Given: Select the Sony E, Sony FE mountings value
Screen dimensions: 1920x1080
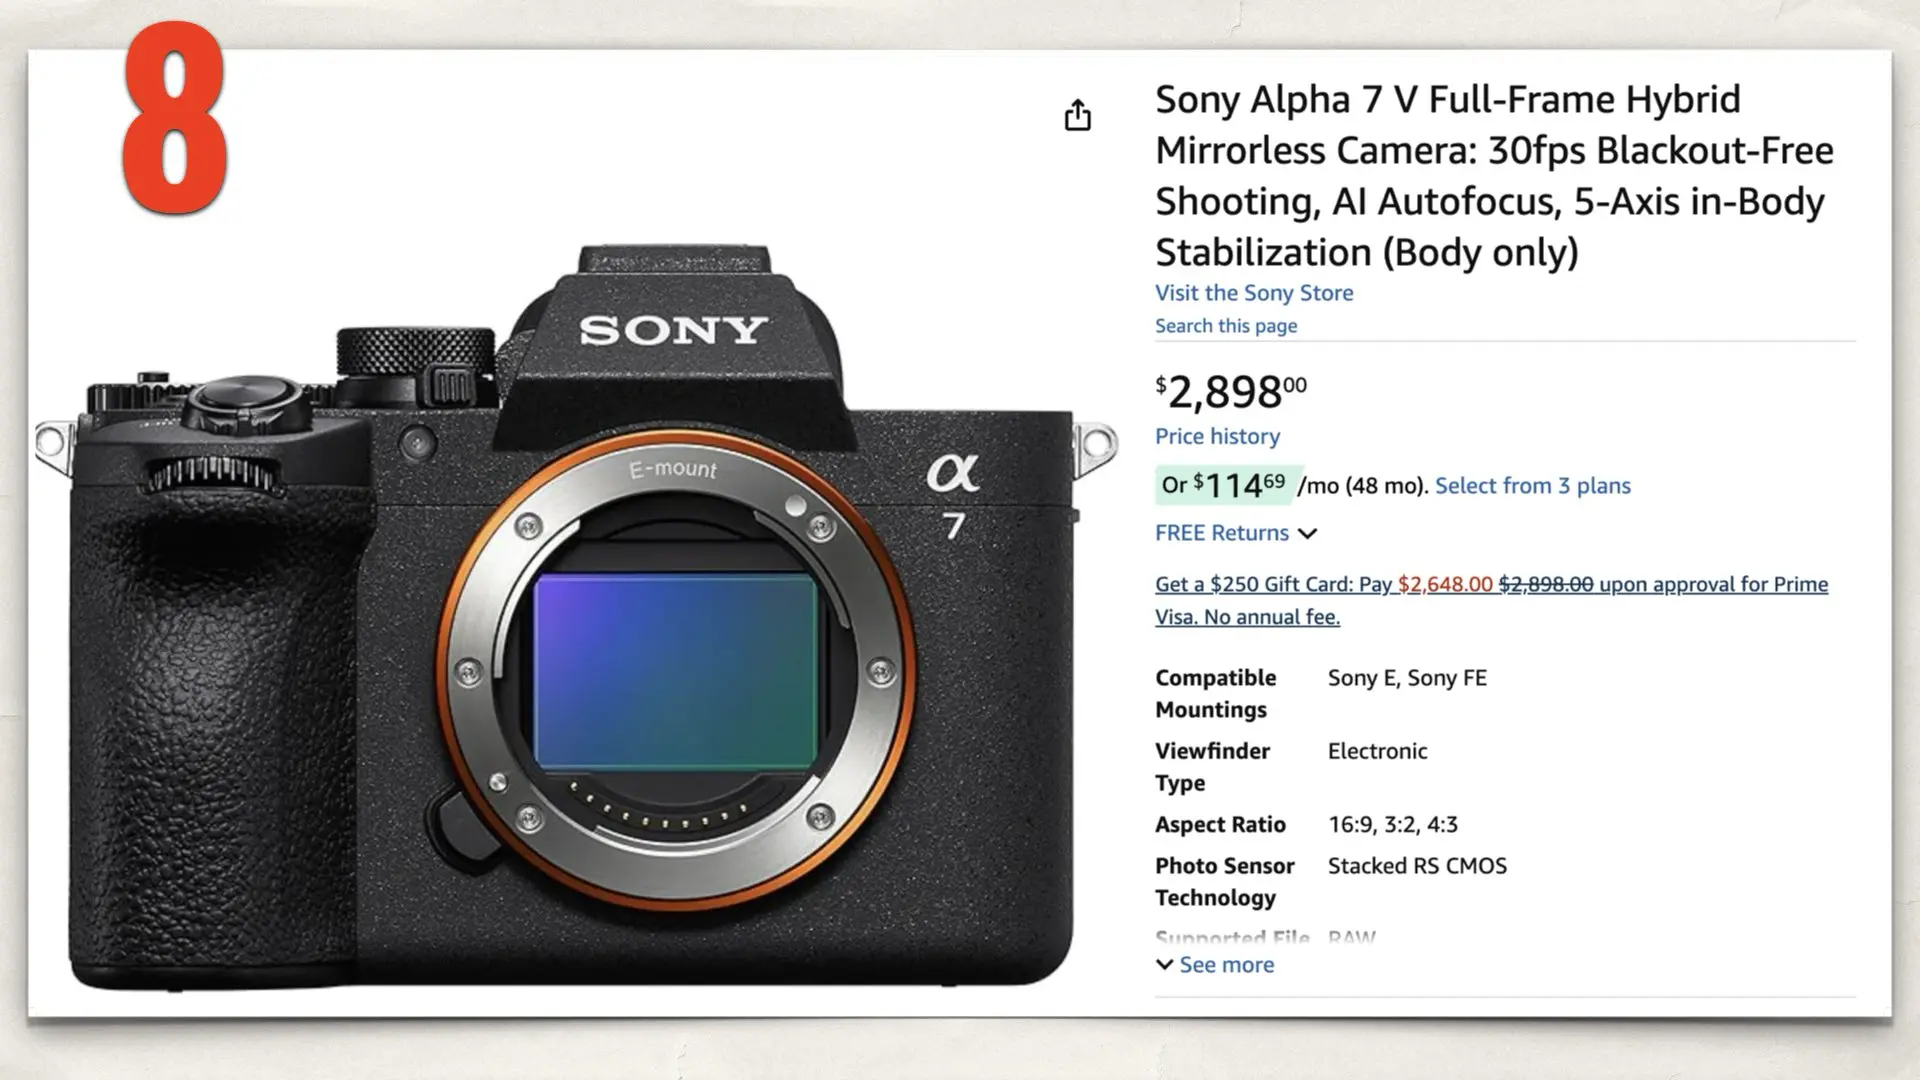Looking at the screenshot, I should coord(1406,678).
